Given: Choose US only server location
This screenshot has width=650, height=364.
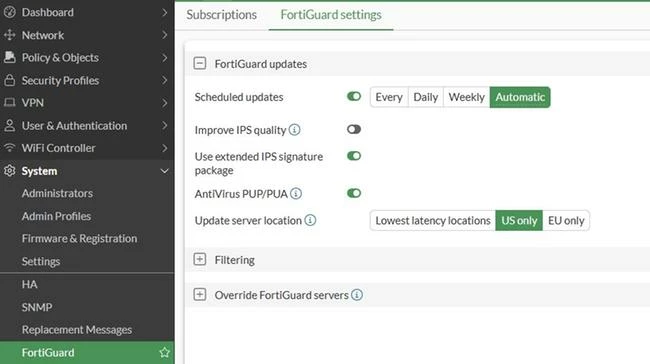Looking at the screenshot, I should [x=519, y=221].
